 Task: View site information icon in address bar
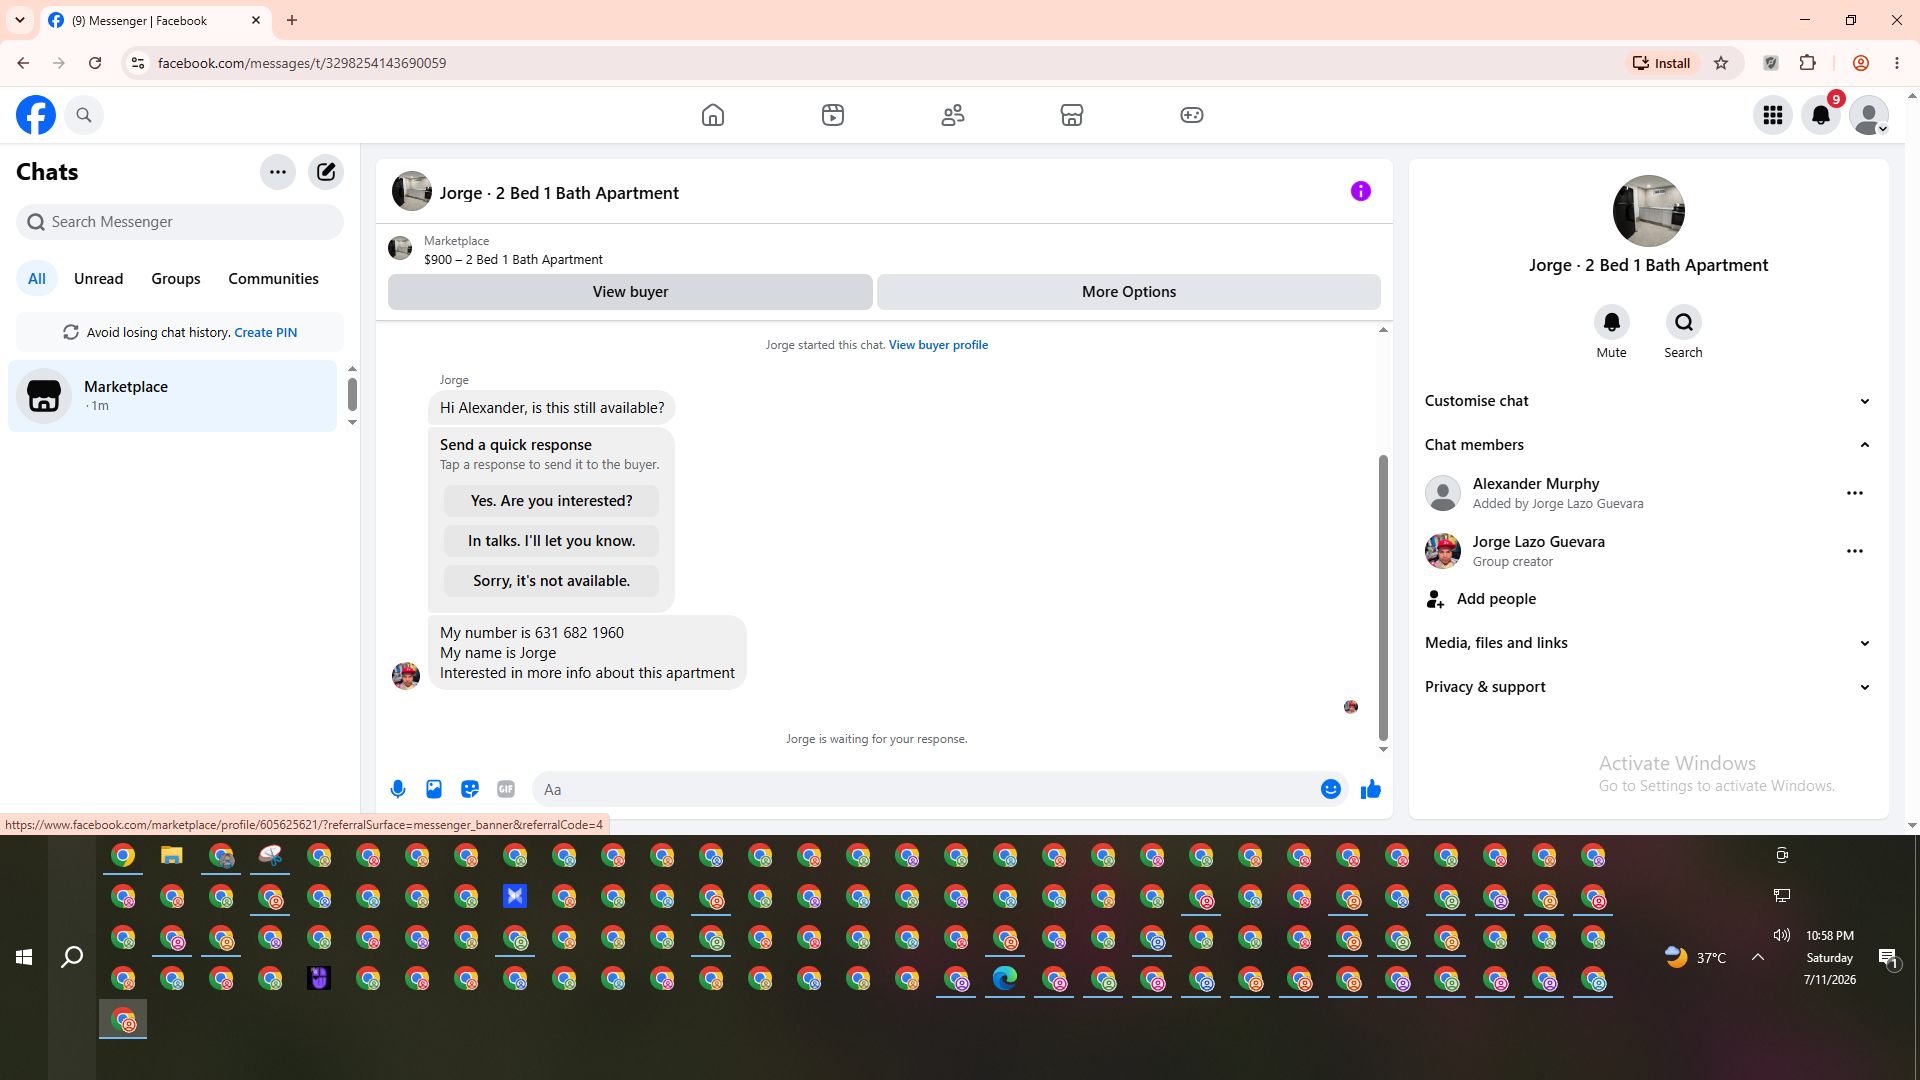[x=138, y=63]
